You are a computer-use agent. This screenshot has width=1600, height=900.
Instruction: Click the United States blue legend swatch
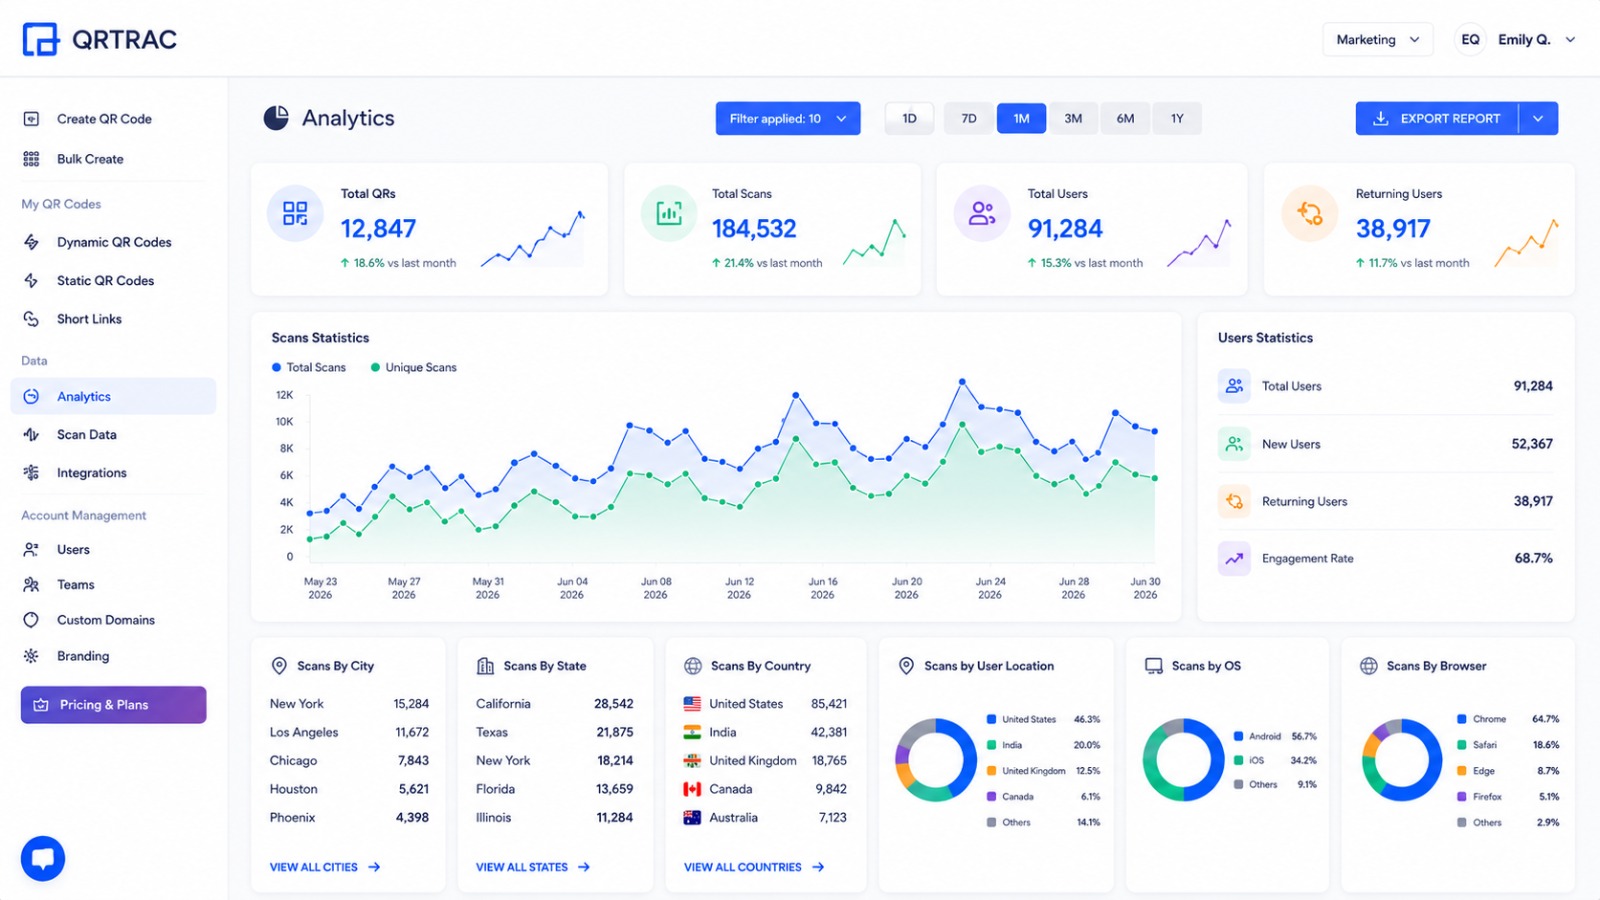tap(991, 719)
